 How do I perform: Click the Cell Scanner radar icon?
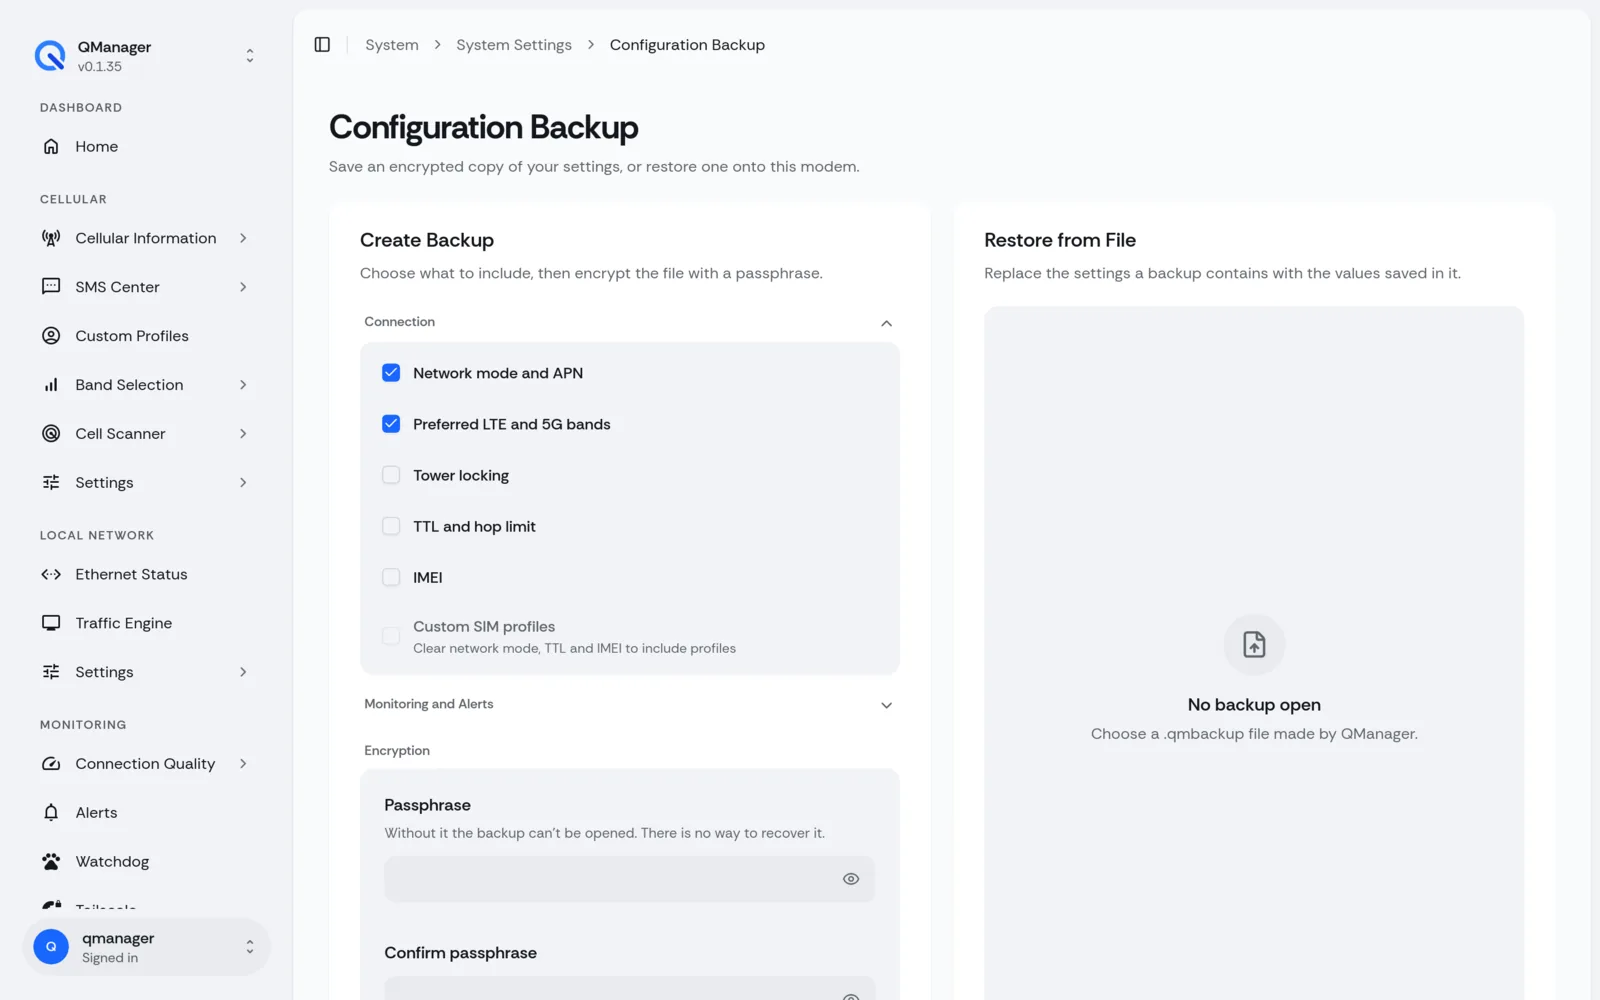pyautogui.click(x=51, y=434)
